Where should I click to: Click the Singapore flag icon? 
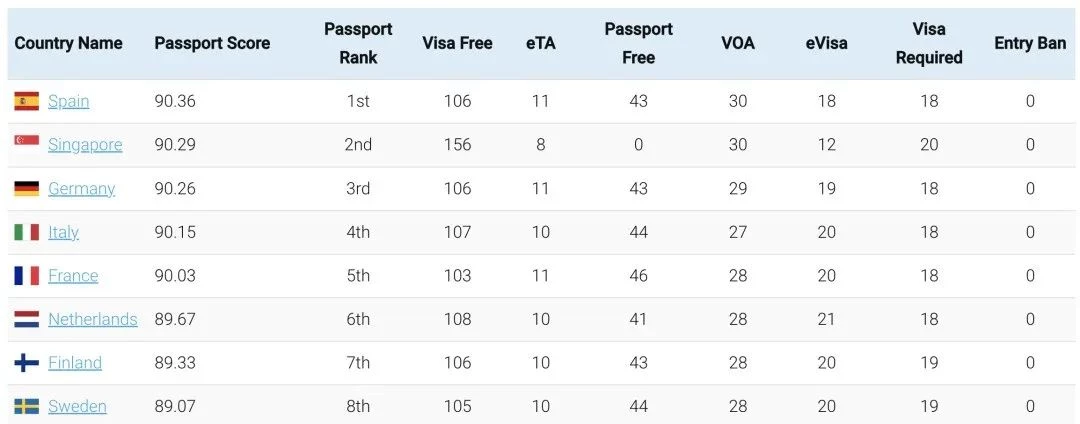point(26,140)
